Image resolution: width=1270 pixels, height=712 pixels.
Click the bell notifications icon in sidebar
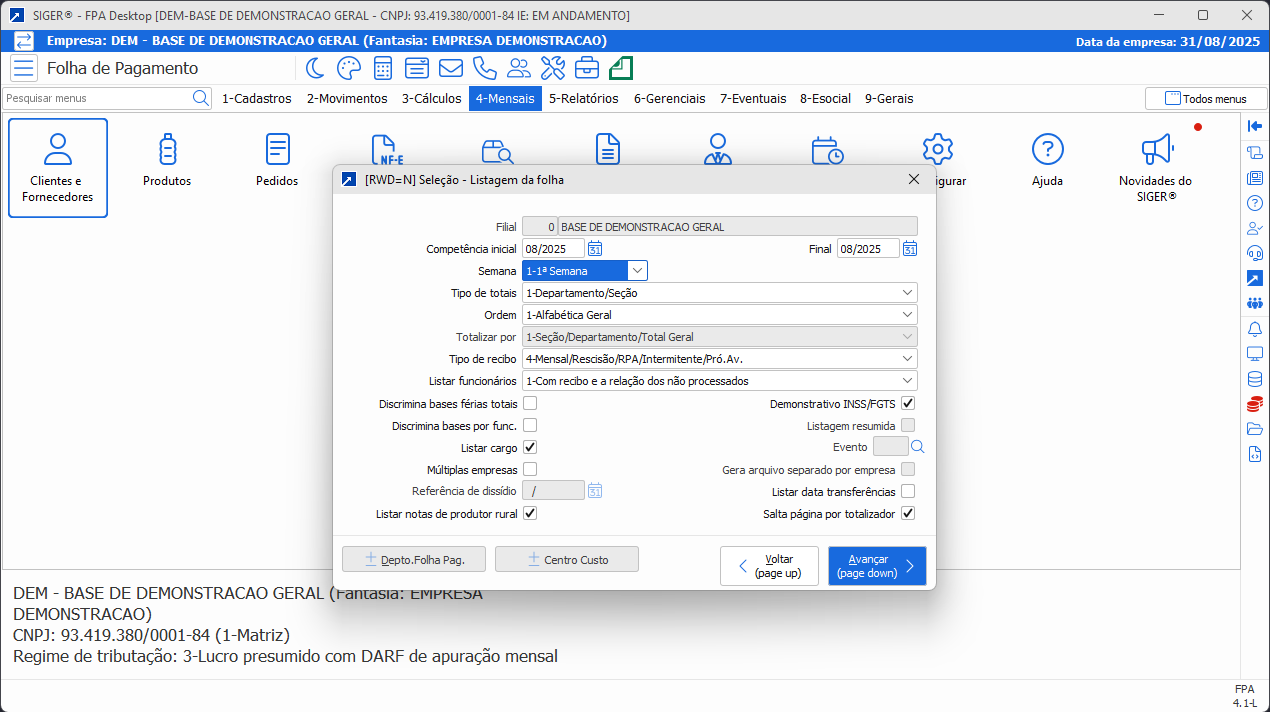tap(1255, 329)
